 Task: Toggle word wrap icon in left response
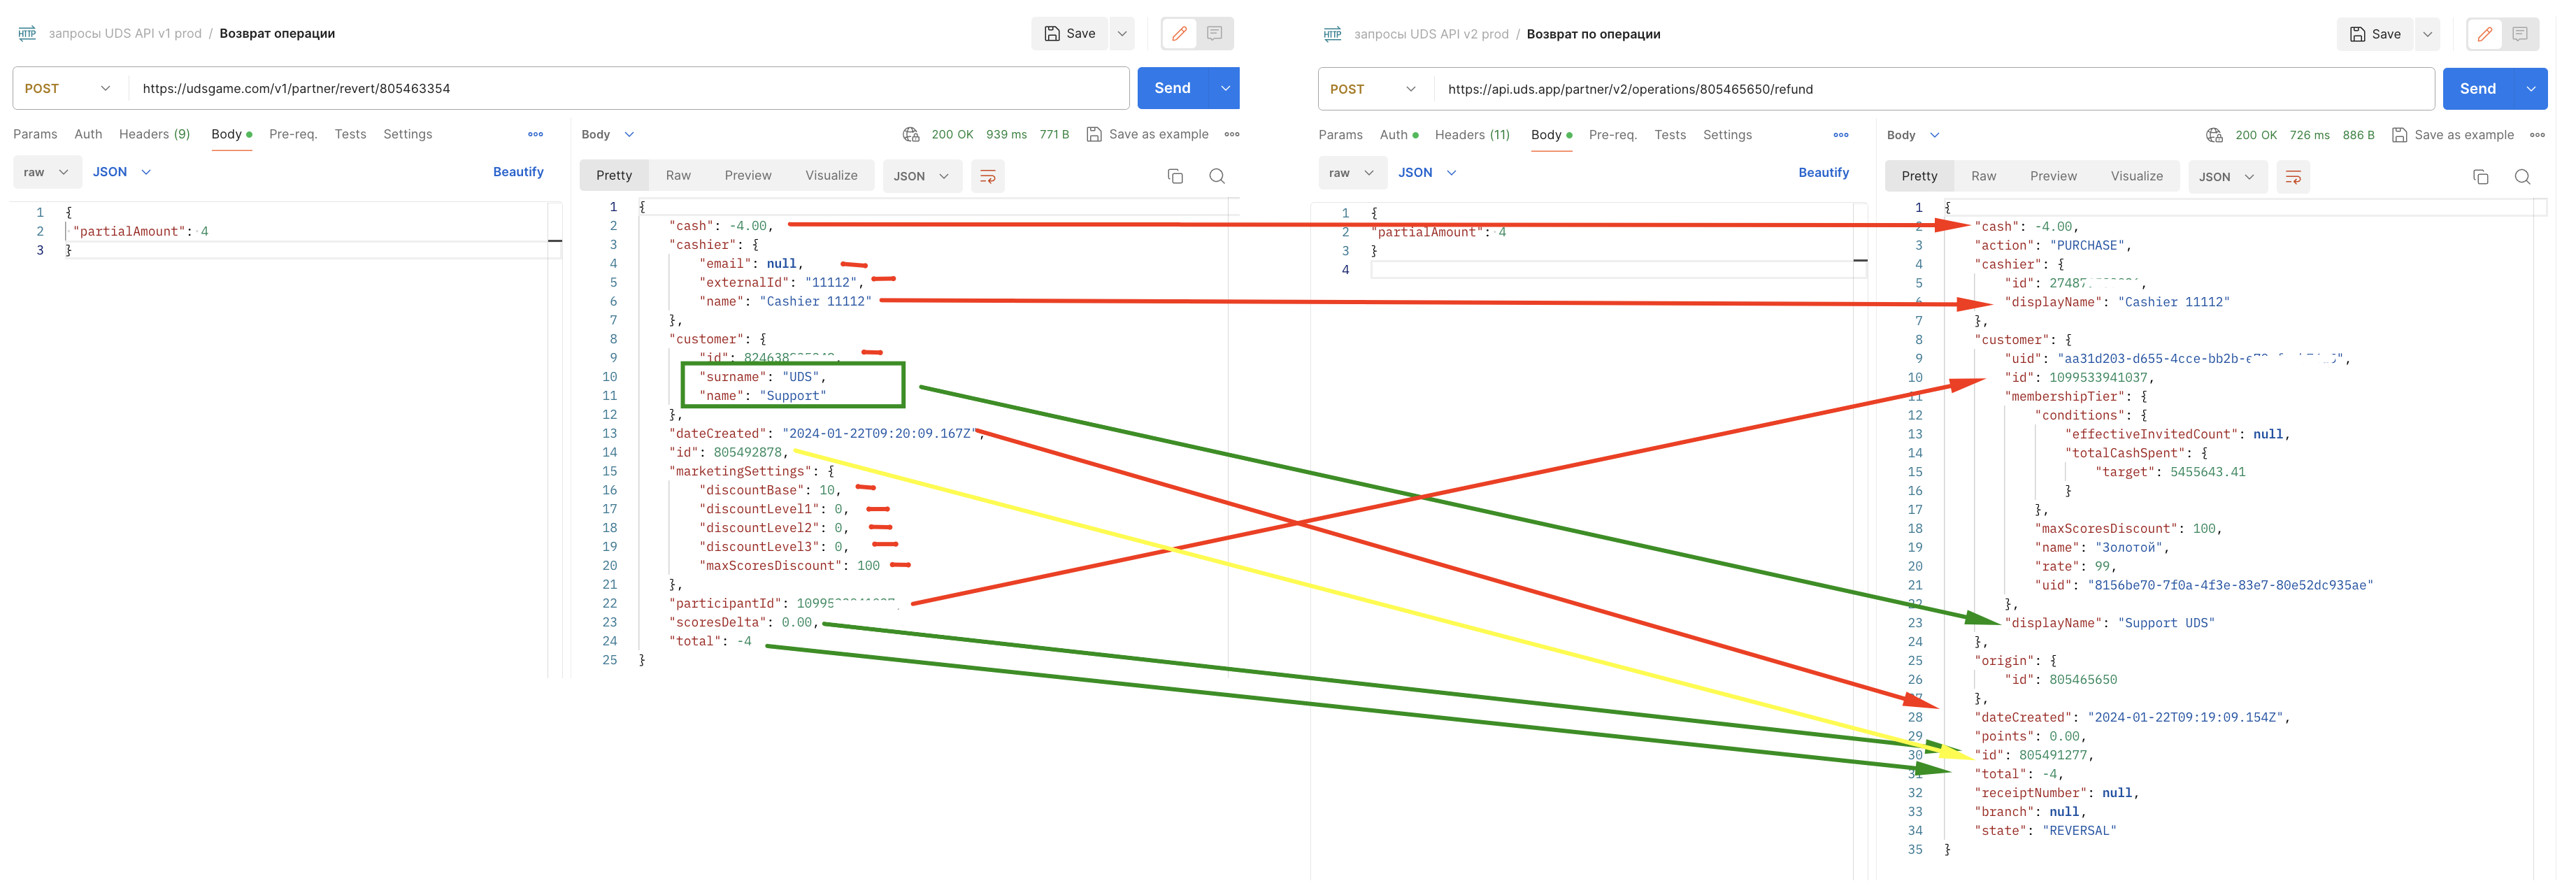click(988, 176)
